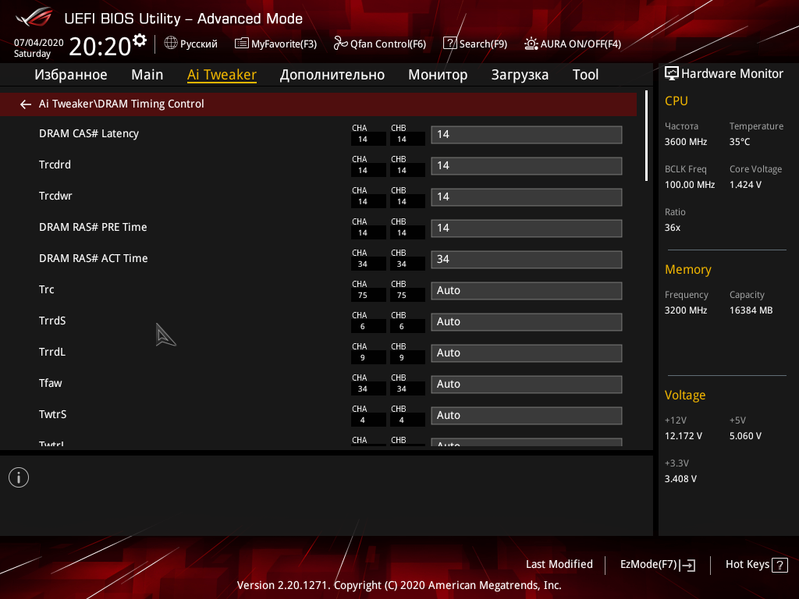This screenshot has width=799, height=599.
Task: Click the +3.3V reading 3.408 V
Action: 681,479
